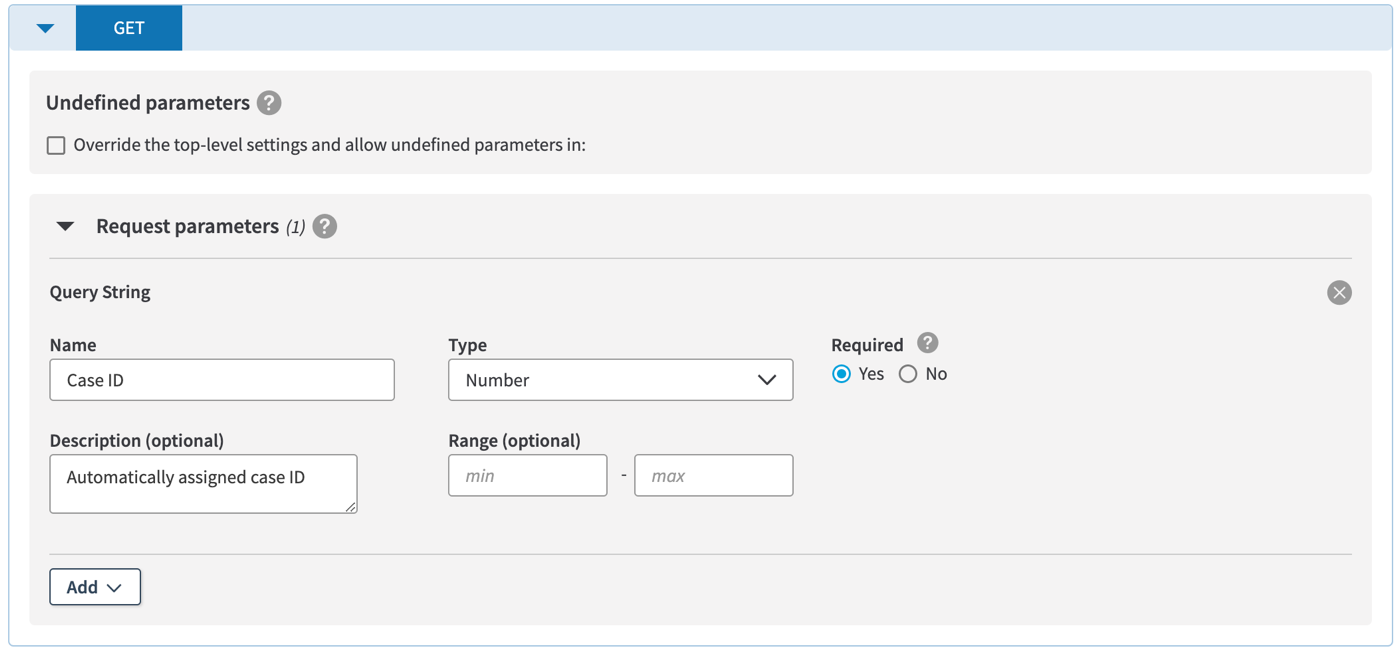Open help for Undefined parameters
The width and height of the screenshot is (1400, 652).
pos(269,103)
